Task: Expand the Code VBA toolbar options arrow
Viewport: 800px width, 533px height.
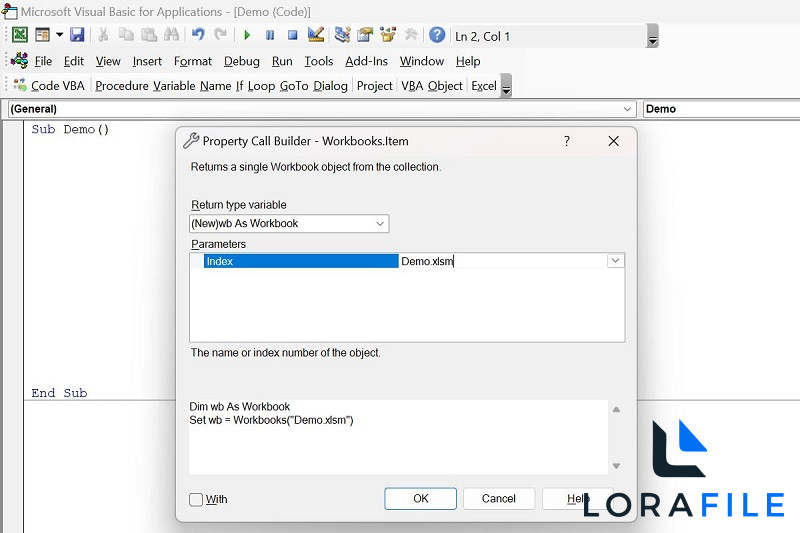Action: [506, 86]
